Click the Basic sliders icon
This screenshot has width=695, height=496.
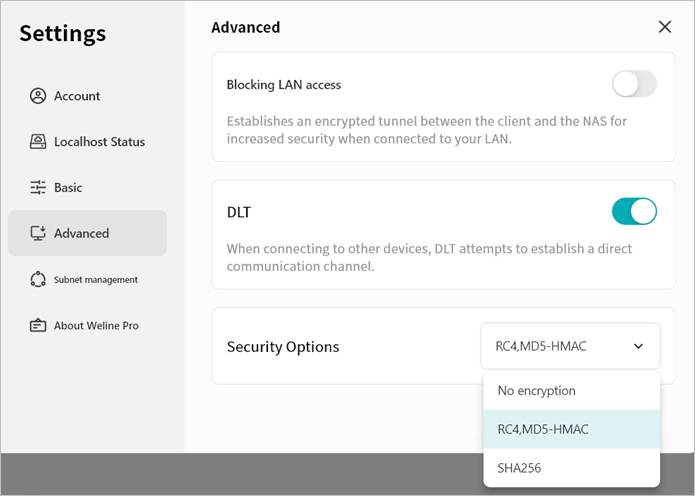coord(38,187)
